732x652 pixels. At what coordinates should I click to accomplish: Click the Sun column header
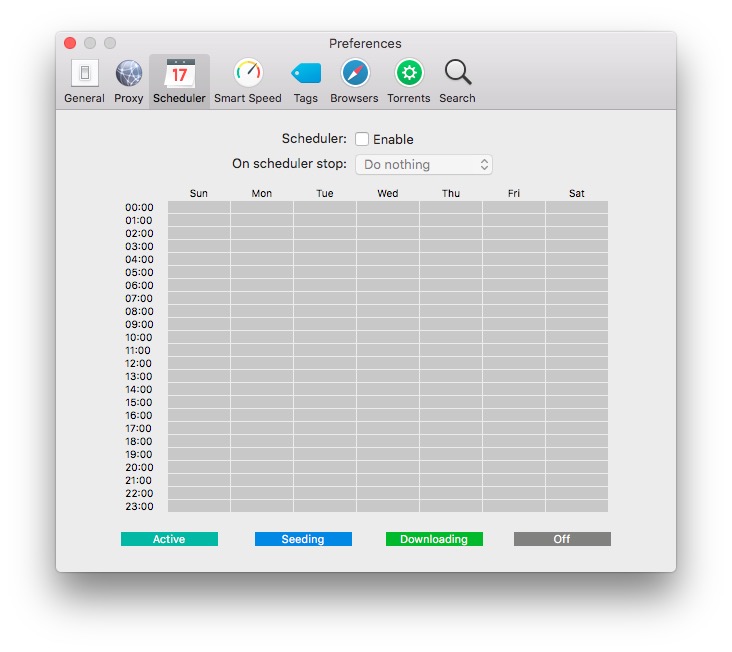click(199, 193)
